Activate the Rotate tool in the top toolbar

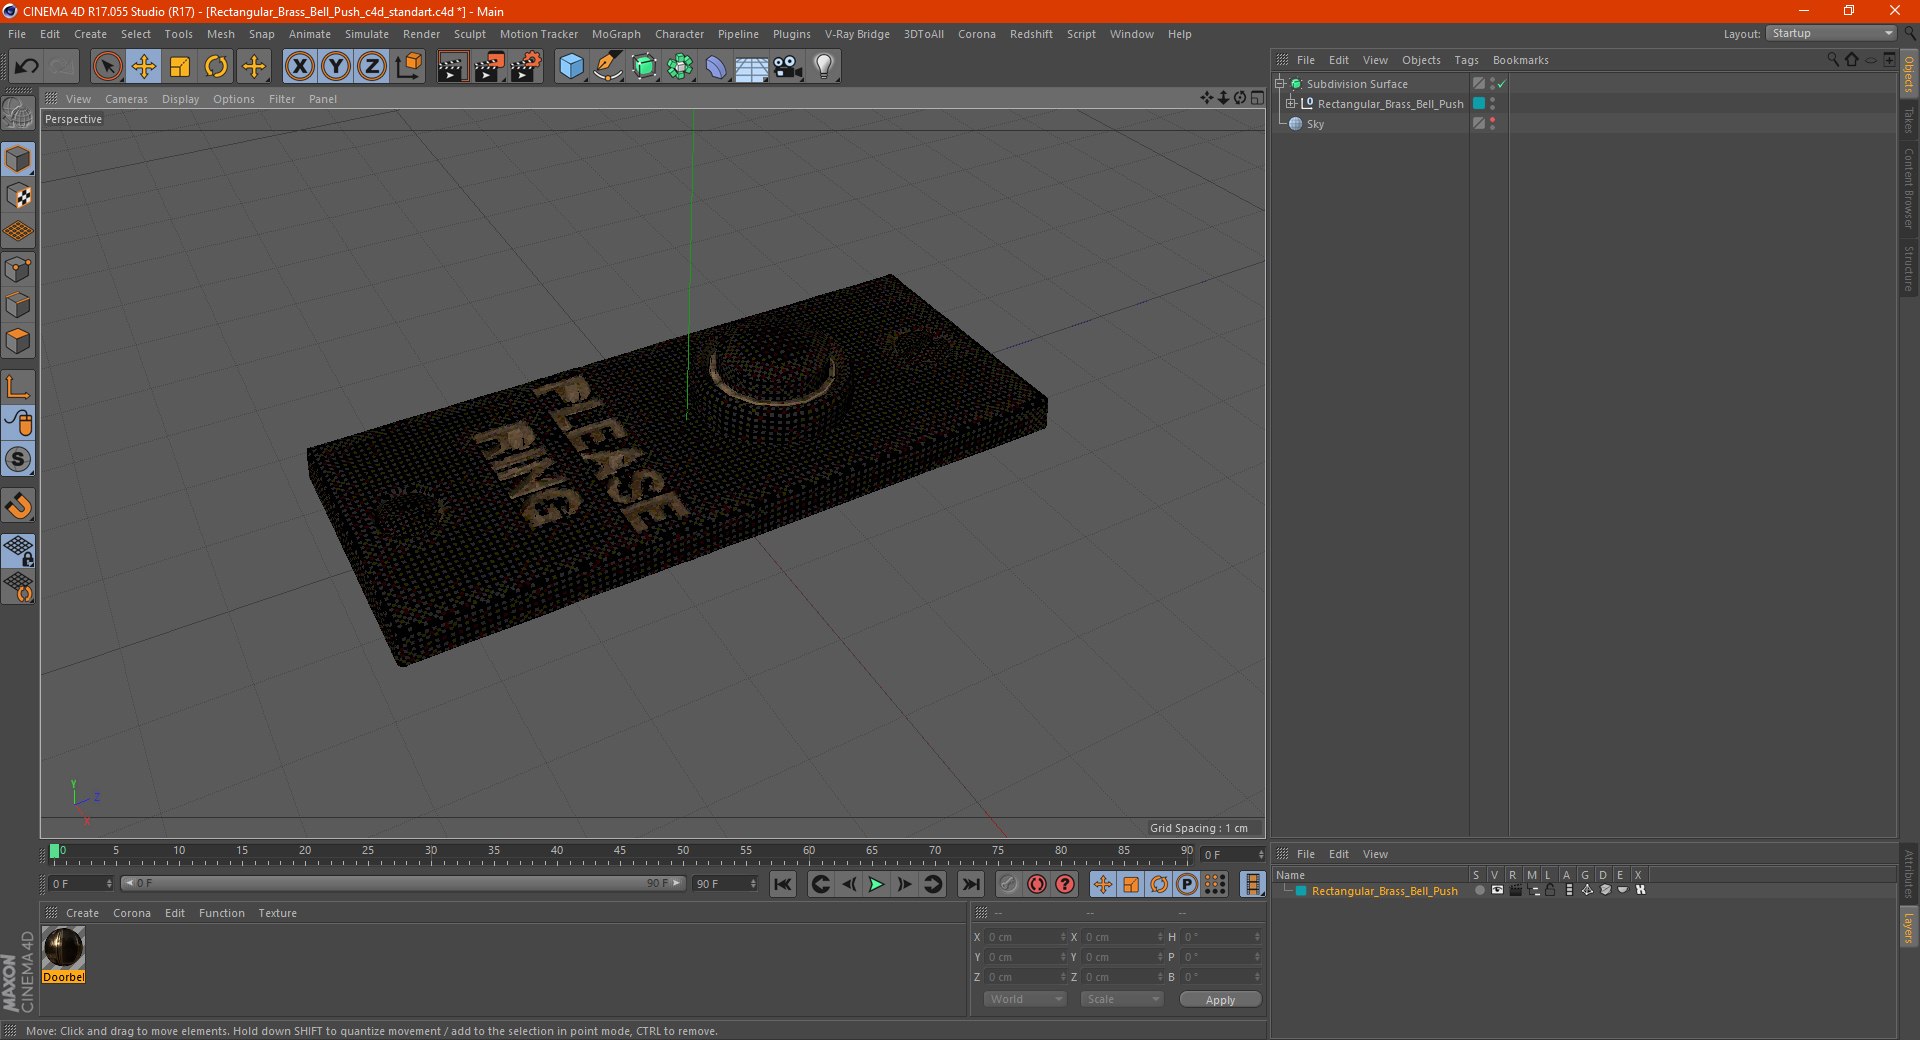click(216, 67)
